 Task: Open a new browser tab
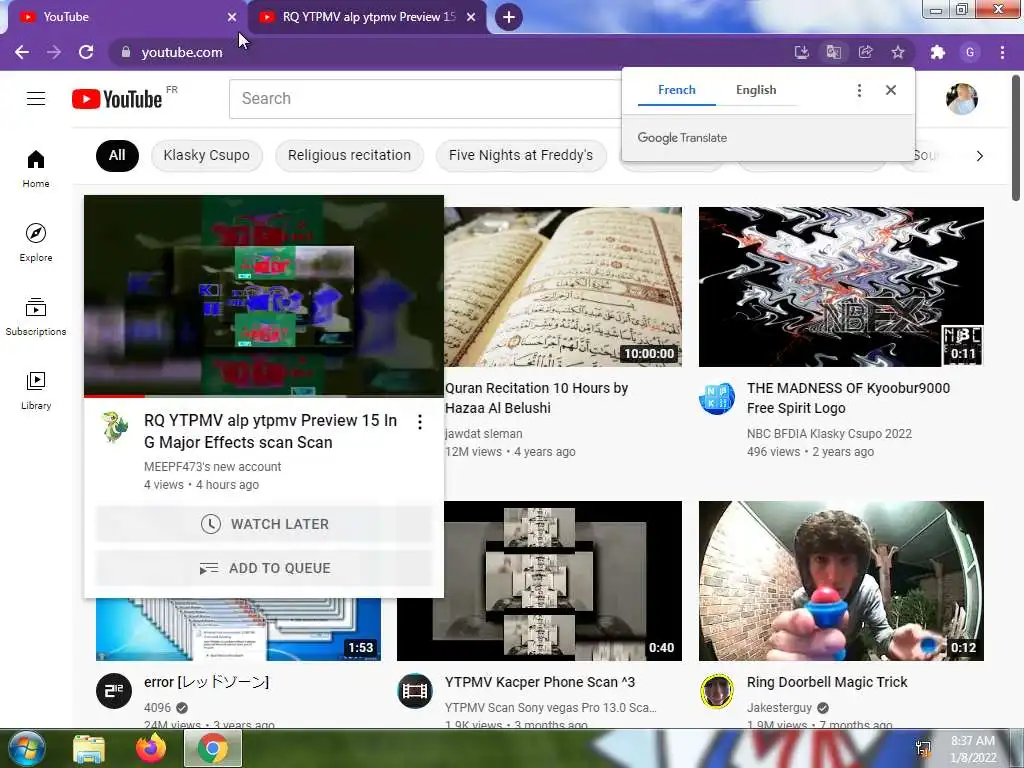pos(509,17)
